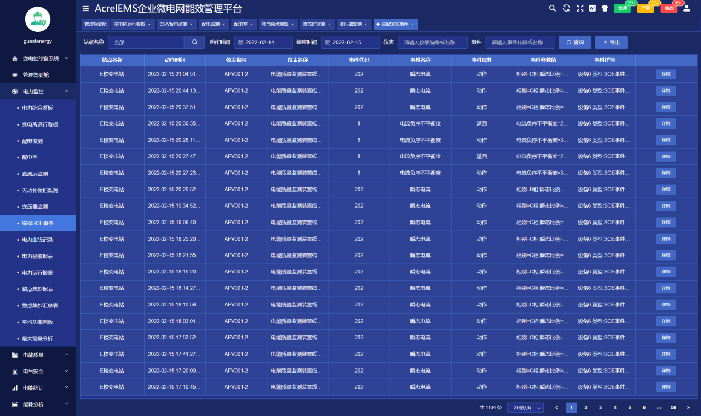Screen dimensions: 701x416
Task: Click the magnifier icon inside station search box
Action: click(x=194, y=43)
